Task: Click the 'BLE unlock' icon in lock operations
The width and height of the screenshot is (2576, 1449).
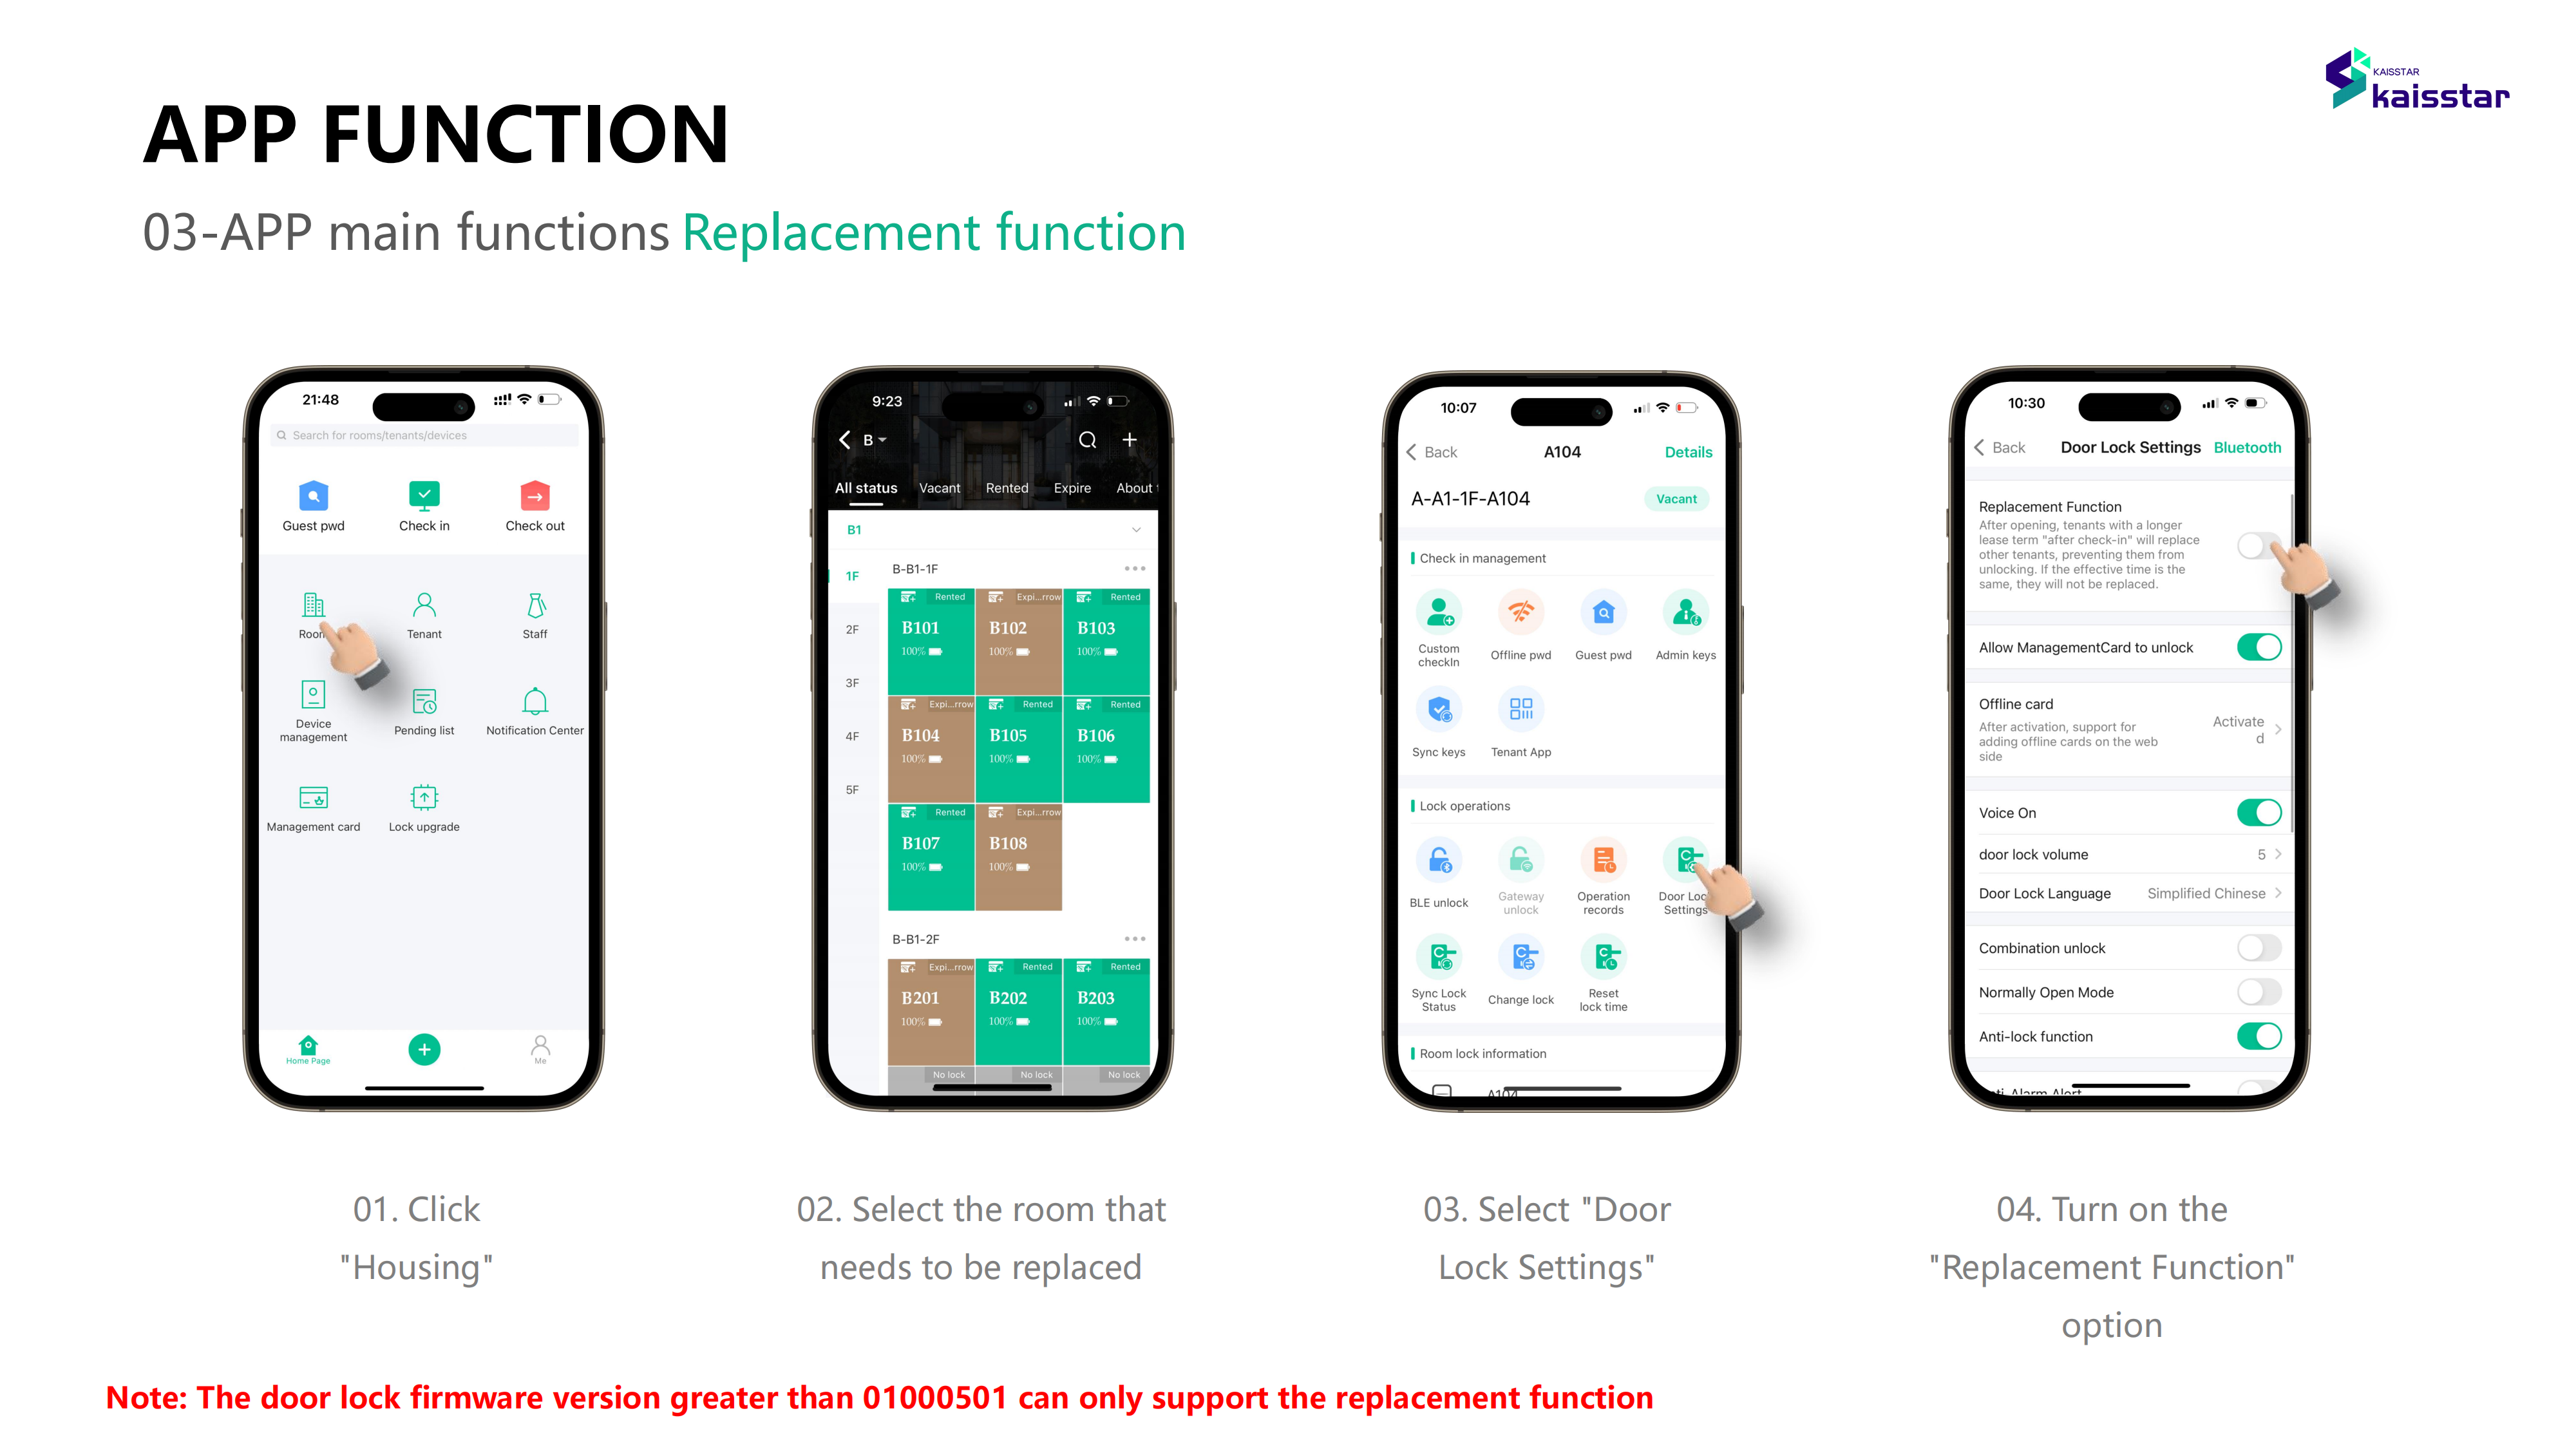Action: coord(1439,864)
